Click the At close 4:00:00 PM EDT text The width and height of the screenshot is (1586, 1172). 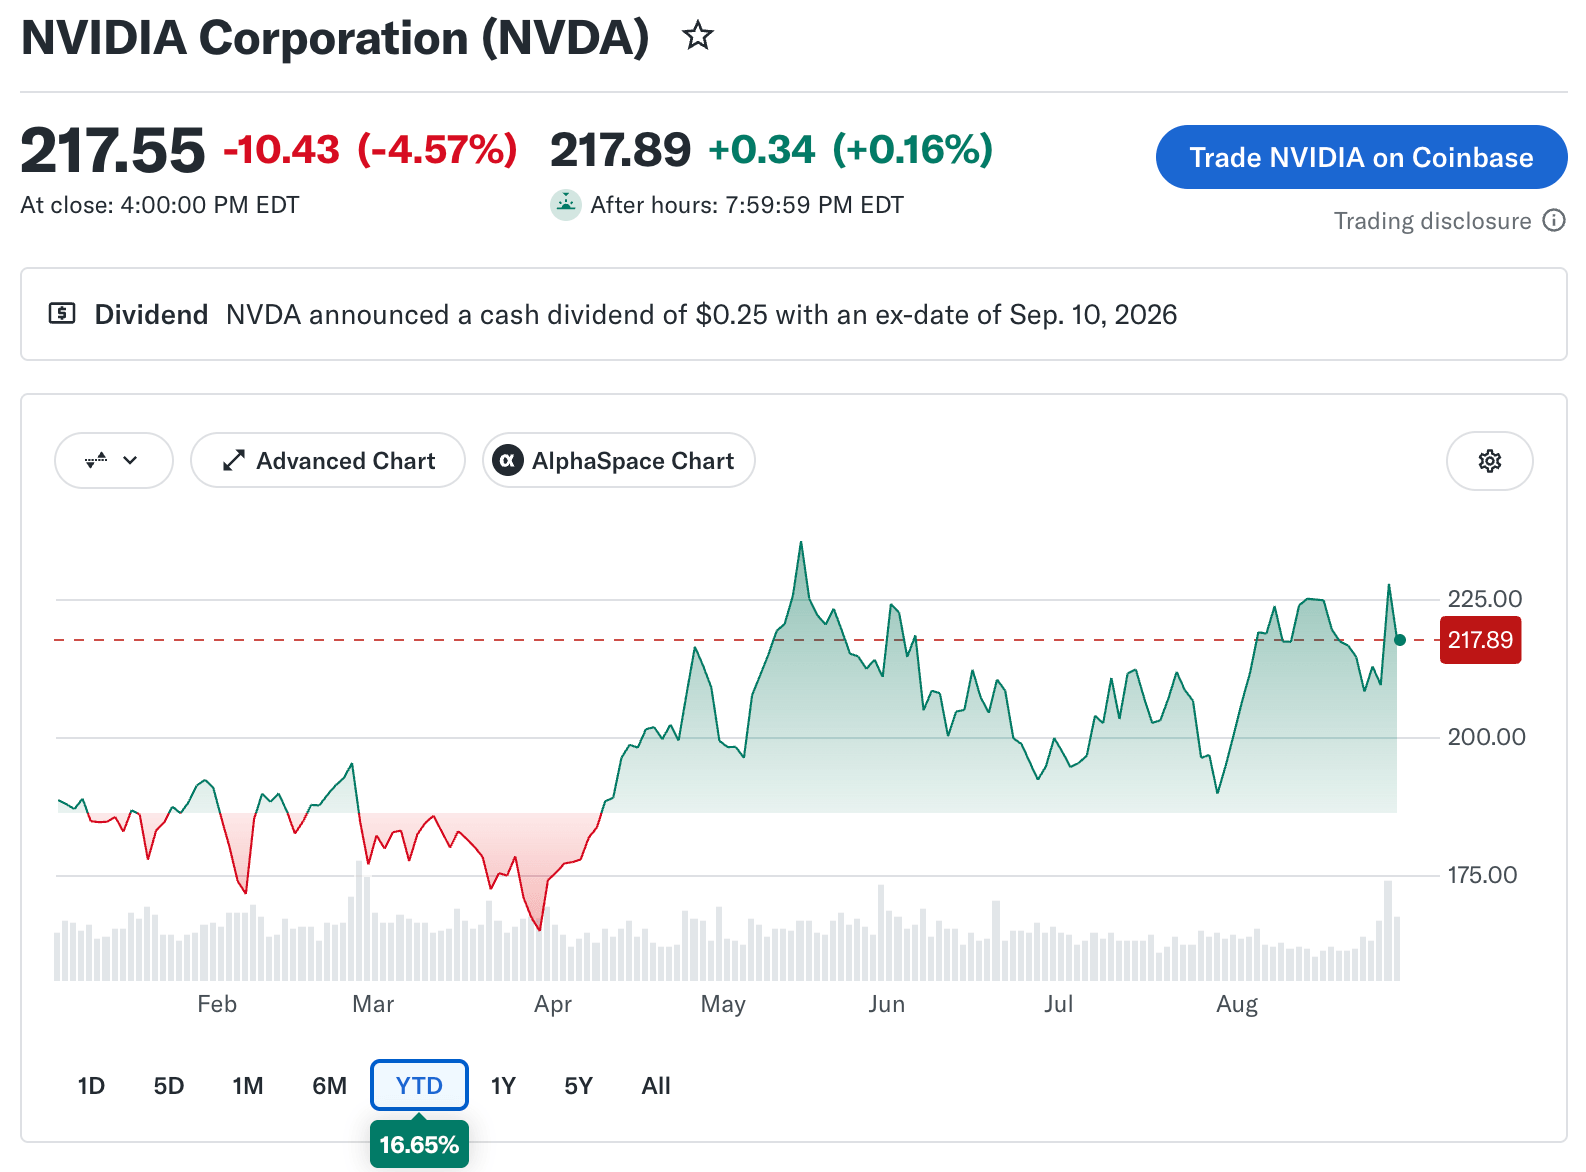(x=160, y=205)
